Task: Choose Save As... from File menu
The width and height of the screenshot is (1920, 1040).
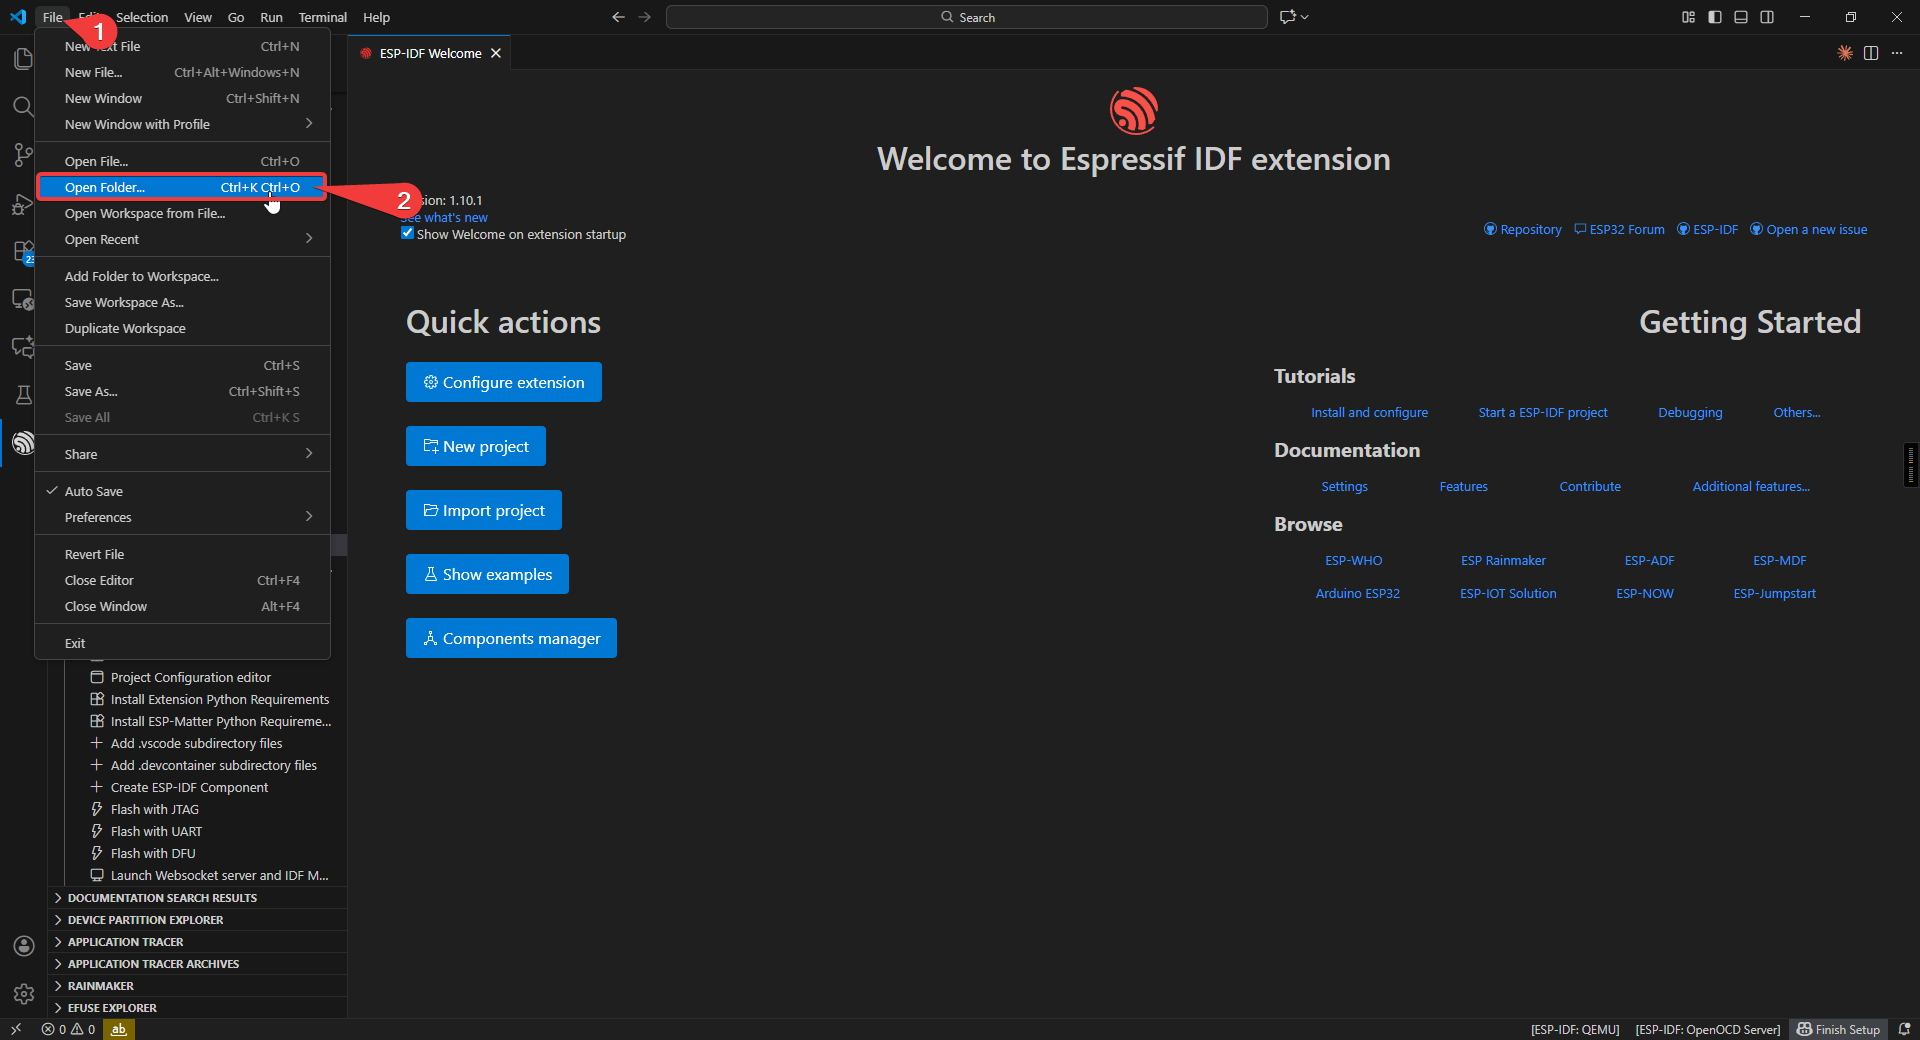Action: coord(183,391)
